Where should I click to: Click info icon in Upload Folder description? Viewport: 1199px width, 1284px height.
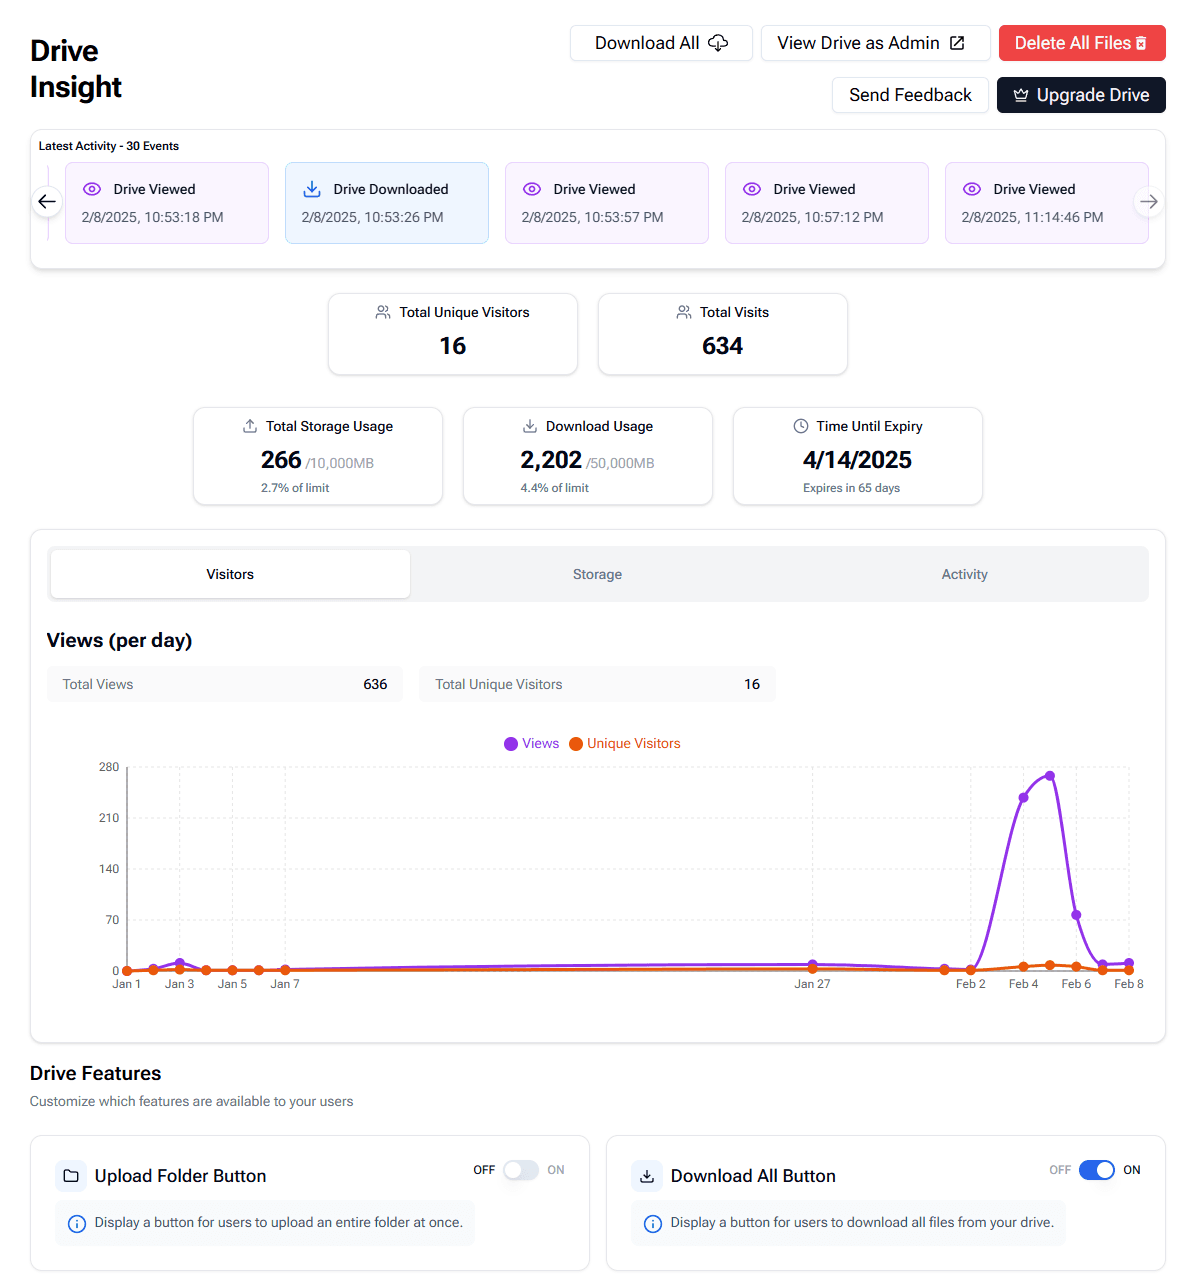pyautogui.click(x=77, y=1223)
